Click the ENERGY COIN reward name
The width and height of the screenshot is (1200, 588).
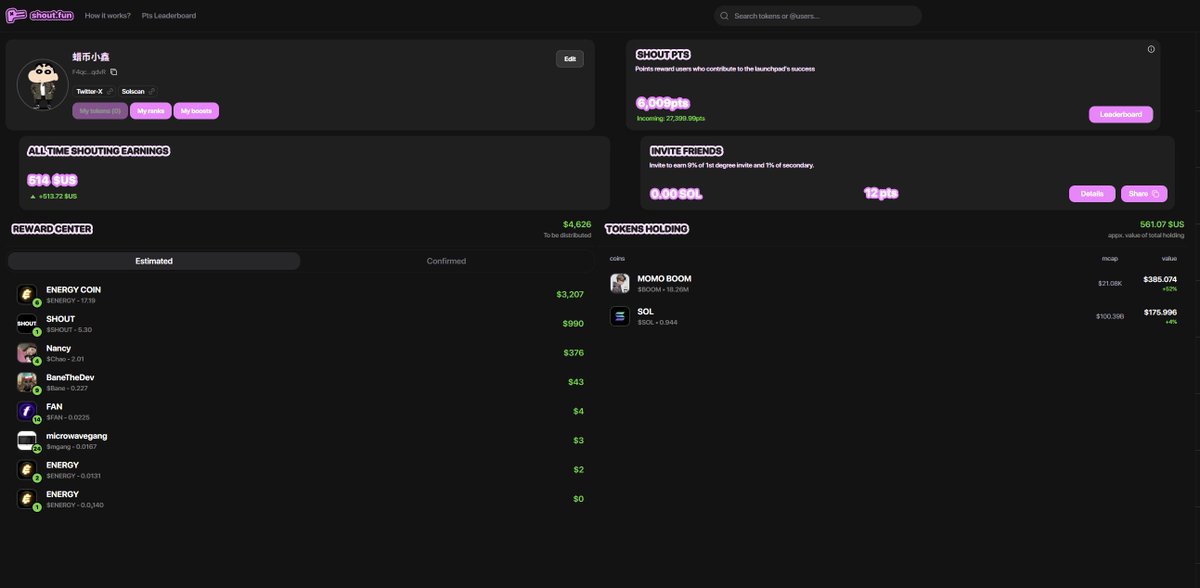[73, 290]
